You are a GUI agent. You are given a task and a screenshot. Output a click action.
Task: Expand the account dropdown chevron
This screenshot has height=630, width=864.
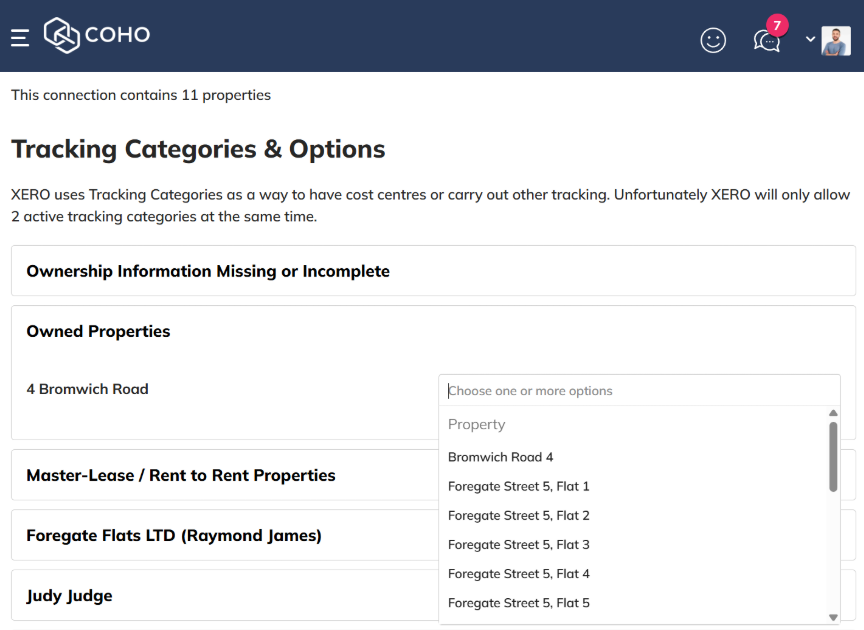tap(810, 39)
